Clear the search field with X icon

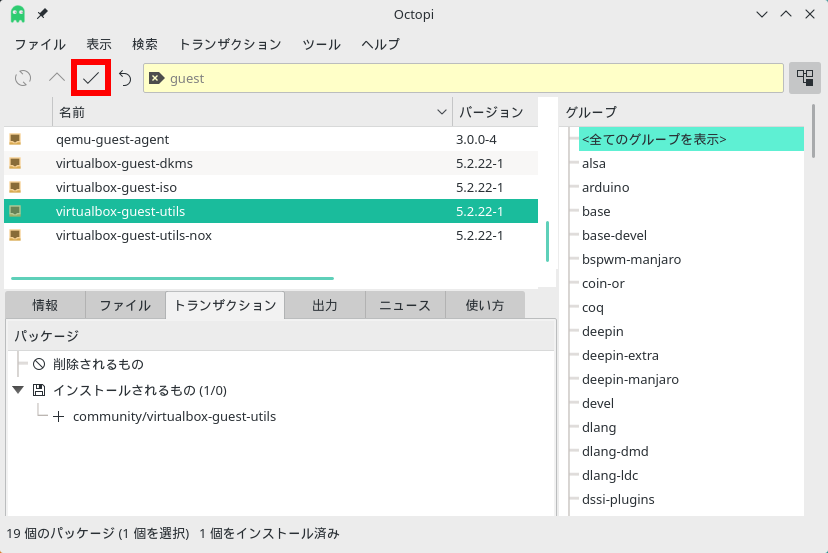click(x=156, y=78)
